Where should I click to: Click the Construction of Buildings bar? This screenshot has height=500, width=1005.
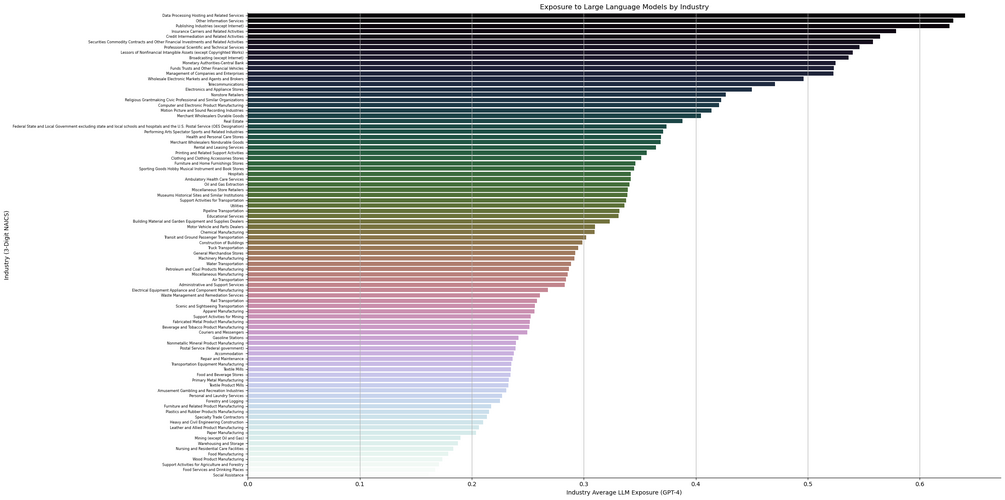pyautogui.click(x=415, y=242)
